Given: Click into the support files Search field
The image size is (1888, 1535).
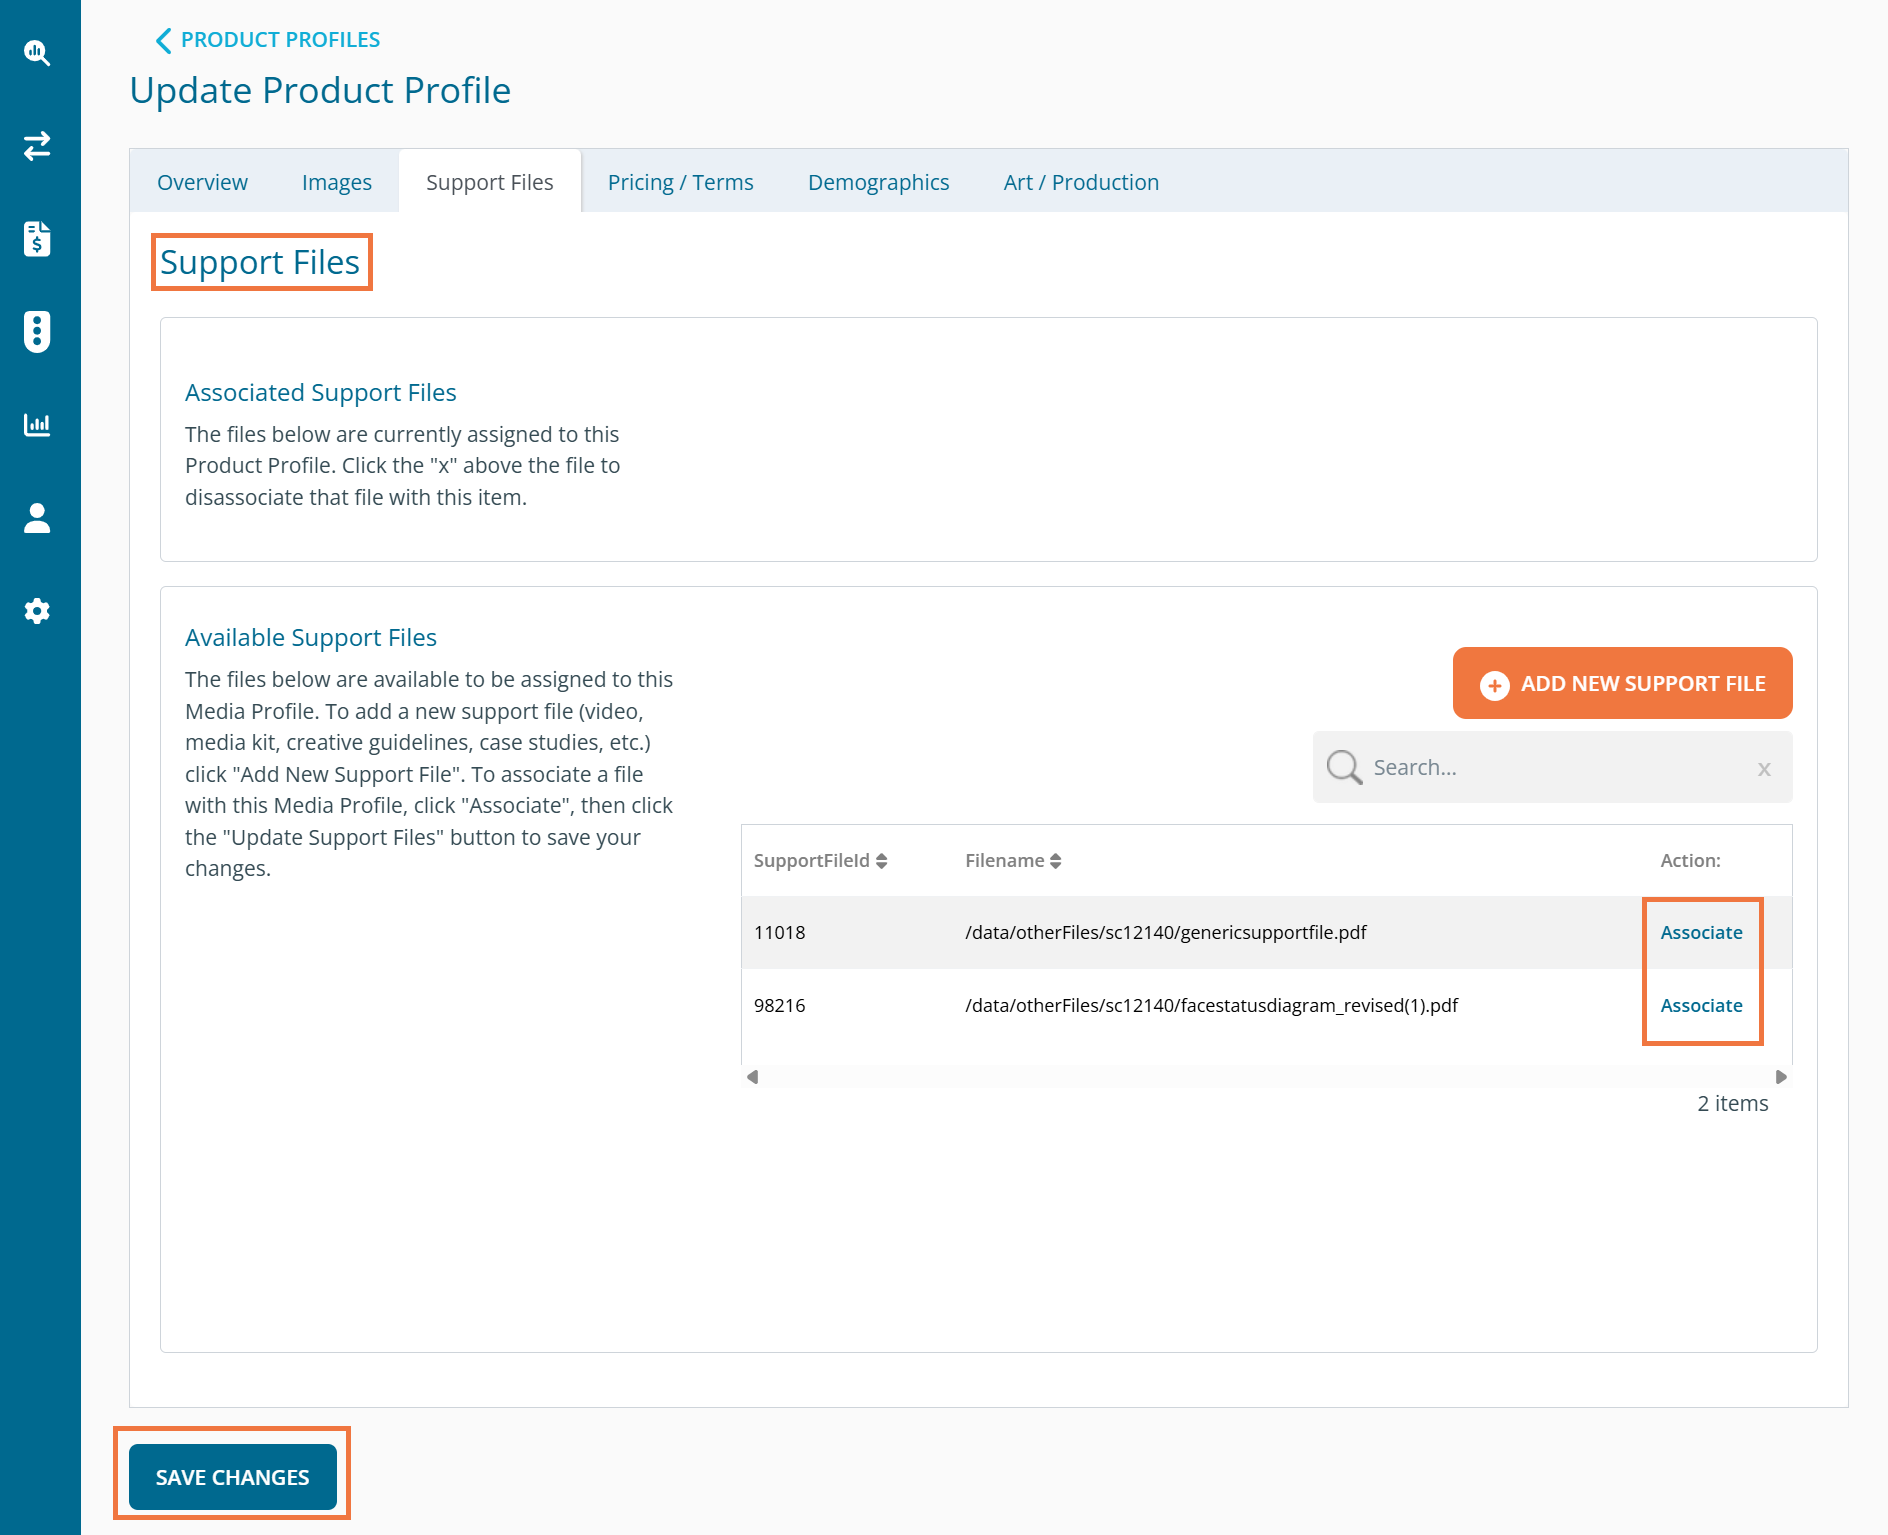Looking at the screenshot, I should coord(1550,767).
